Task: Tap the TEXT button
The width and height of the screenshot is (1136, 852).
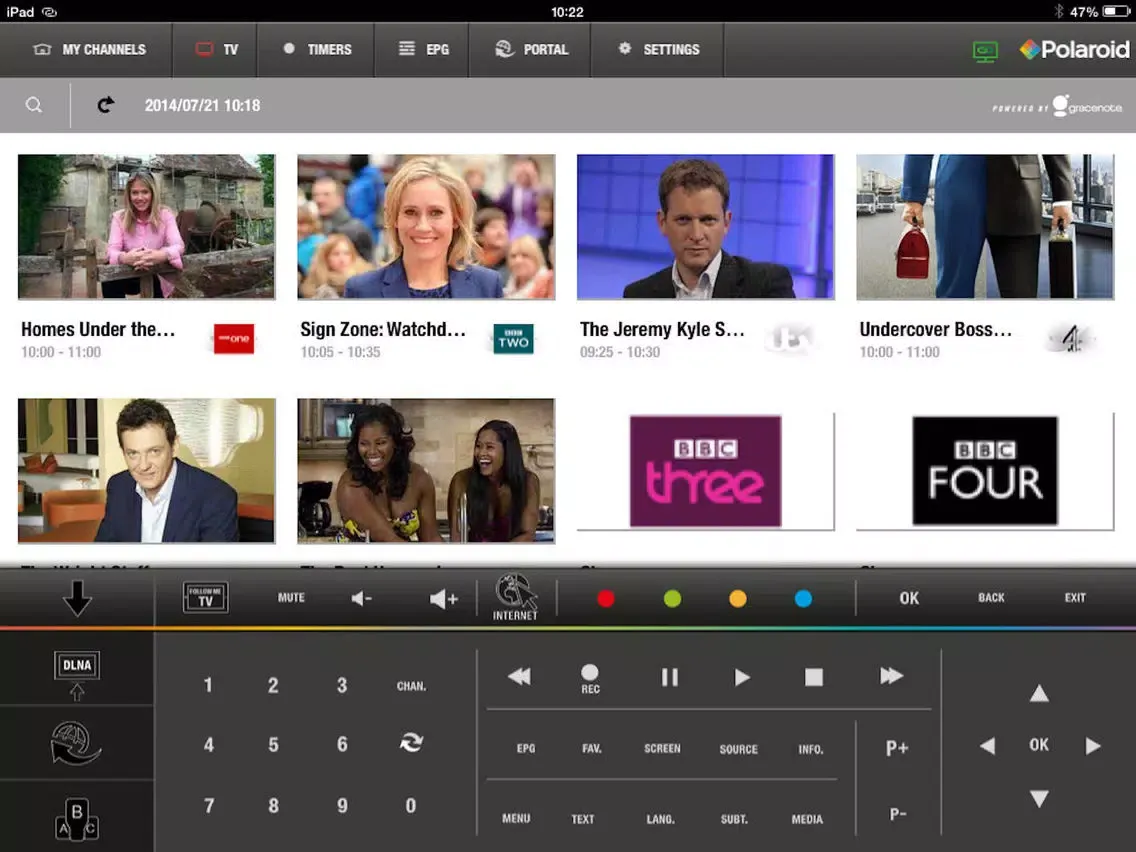Action: (x=582, y=819)
